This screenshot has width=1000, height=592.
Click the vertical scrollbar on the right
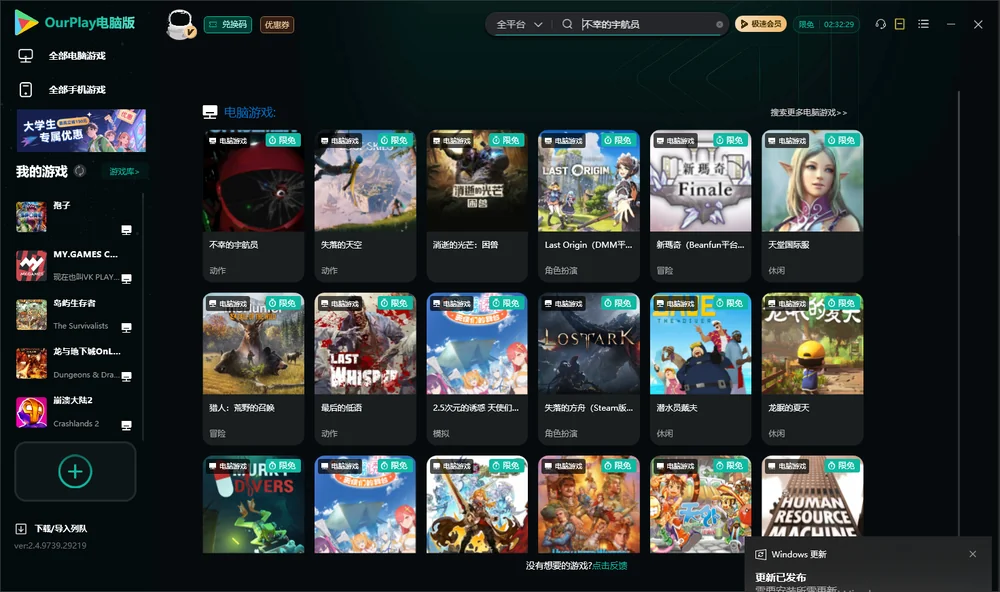click(958, 313)
